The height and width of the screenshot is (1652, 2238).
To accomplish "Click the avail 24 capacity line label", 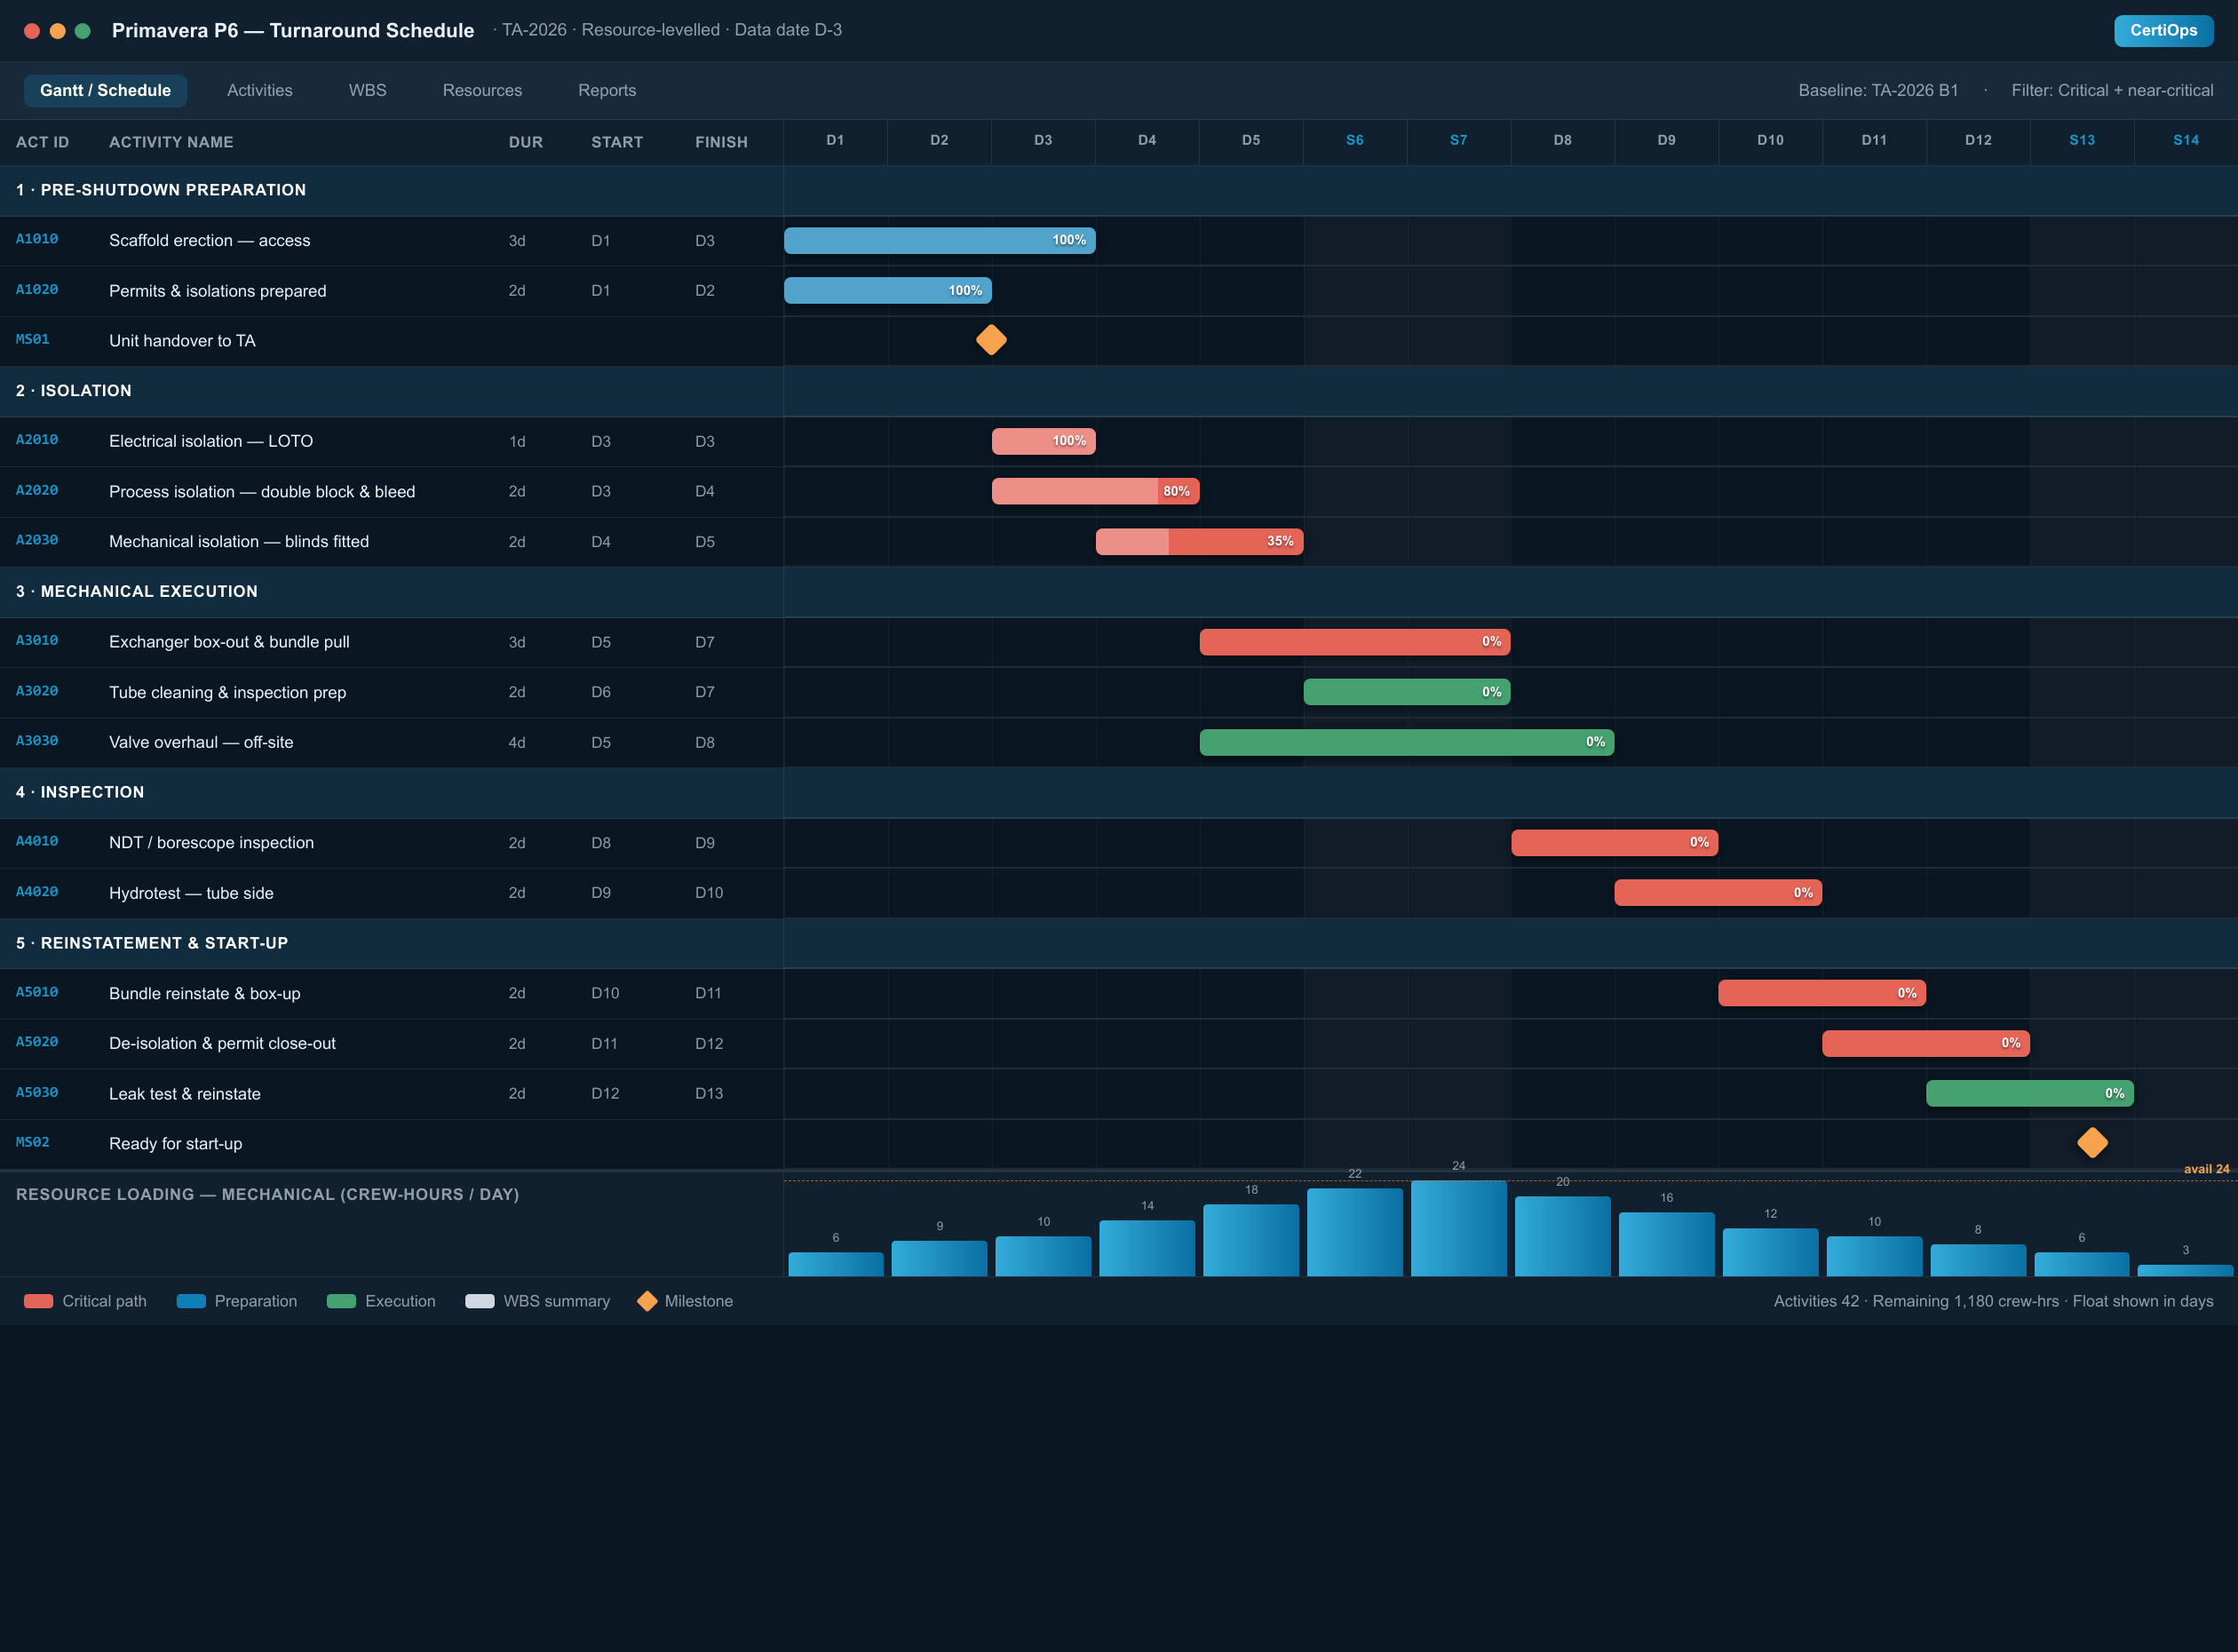I will (x=2206, y=1169).
